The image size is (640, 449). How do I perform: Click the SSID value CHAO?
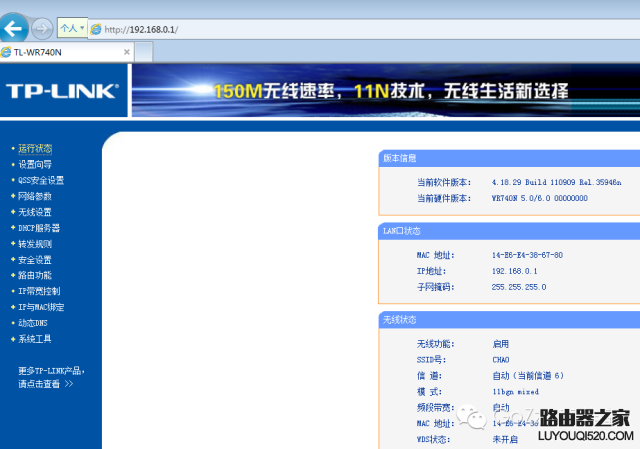[x=500, y=360]
